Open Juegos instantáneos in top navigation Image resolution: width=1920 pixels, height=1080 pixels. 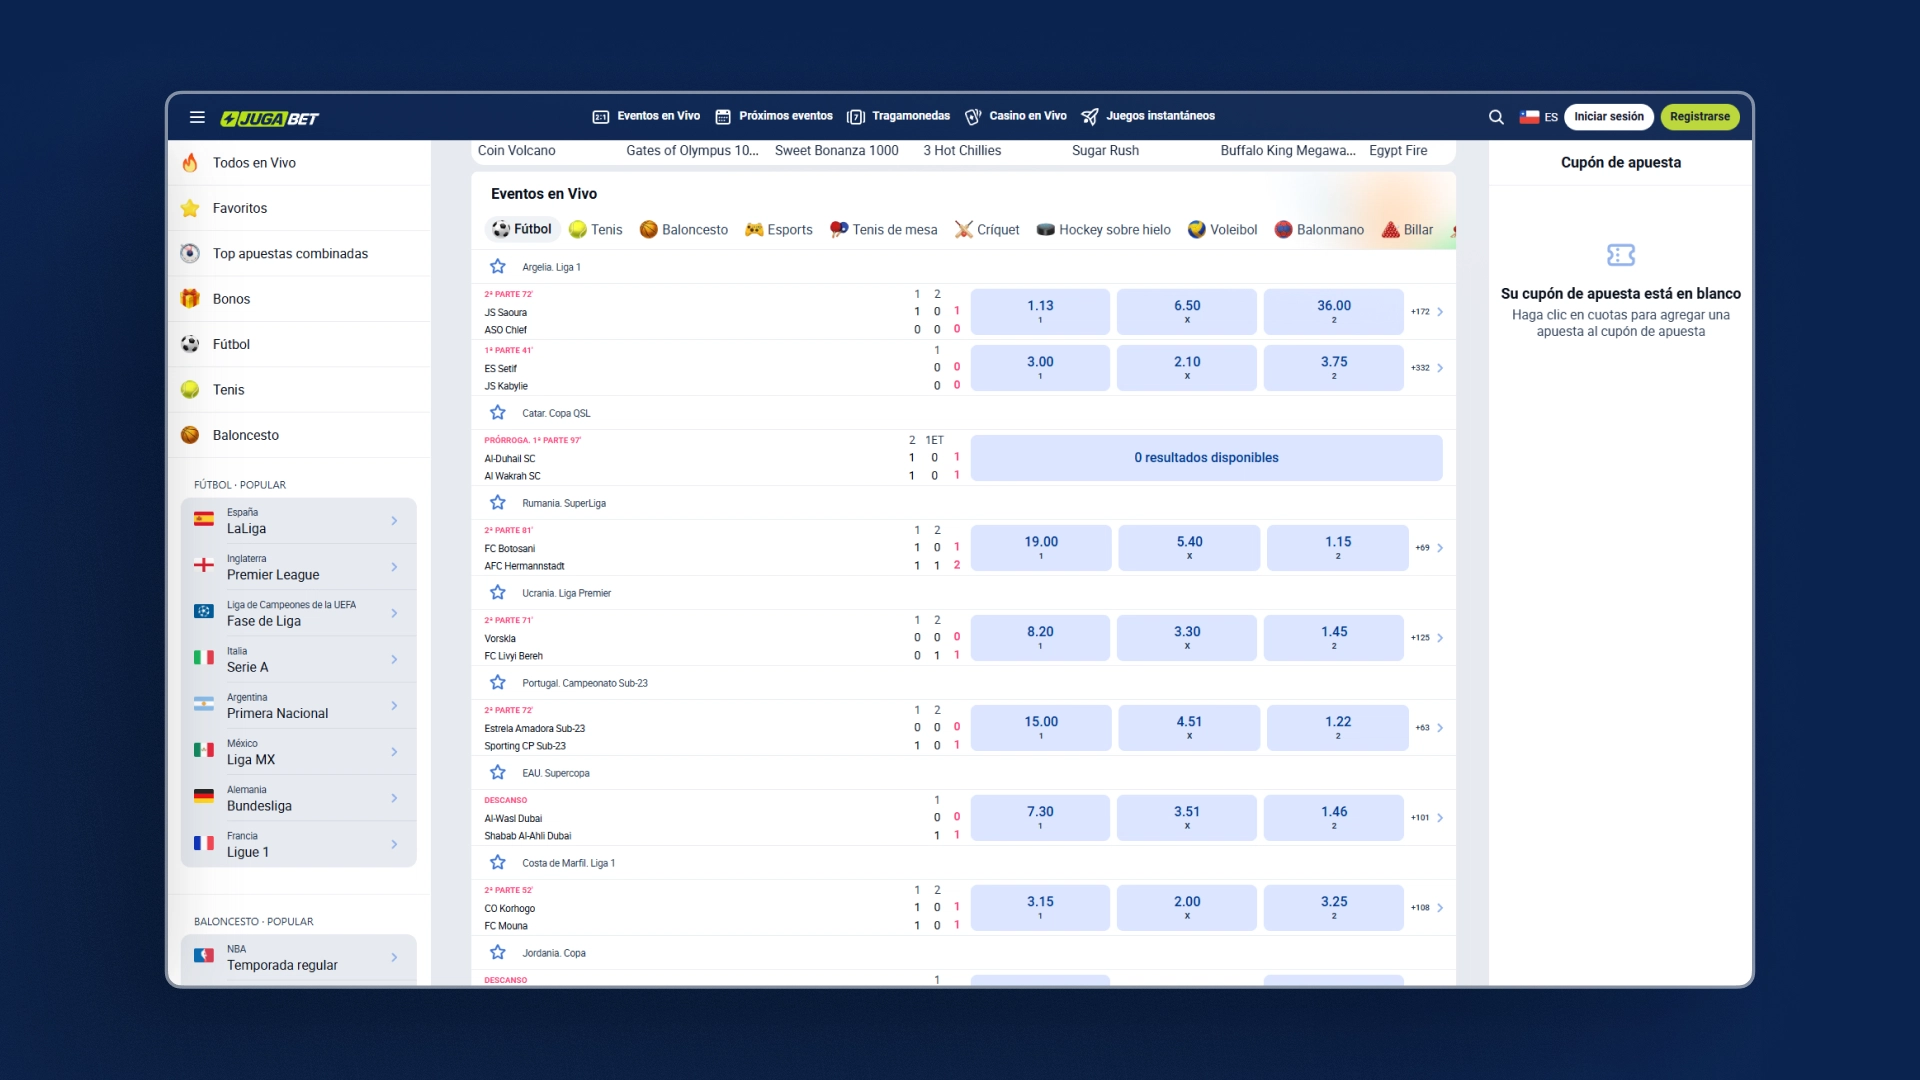tap(1148, 116)
